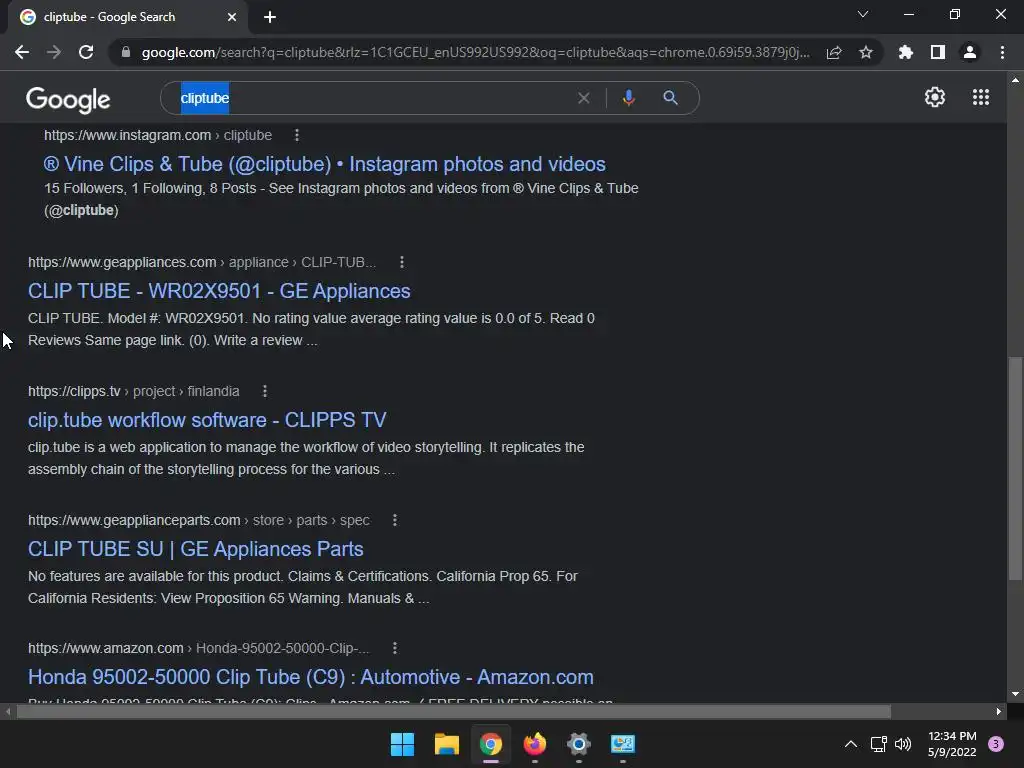Click the browser forward arrow
Image resolution: width=1024 pixels, height=768 pixels.
(54, 52)
